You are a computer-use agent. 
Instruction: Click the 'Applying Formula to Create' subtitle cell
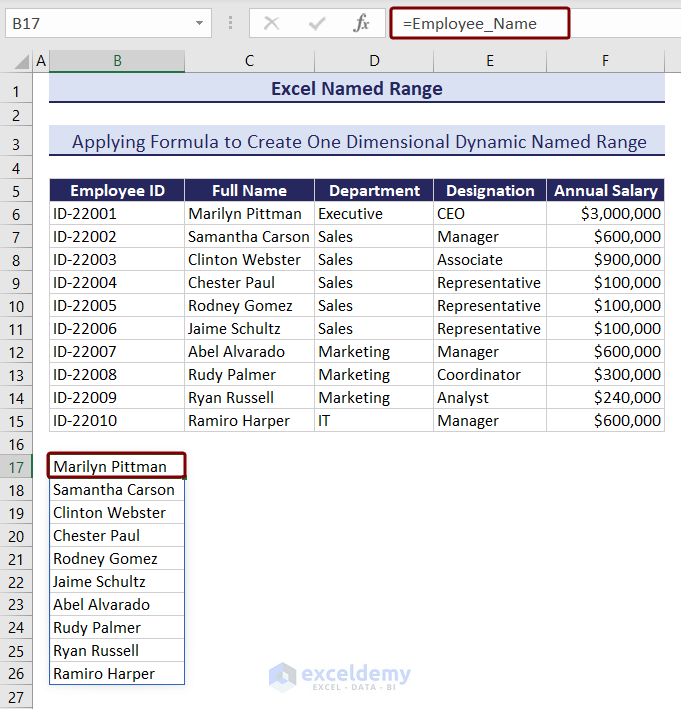[x=357, y=142]
